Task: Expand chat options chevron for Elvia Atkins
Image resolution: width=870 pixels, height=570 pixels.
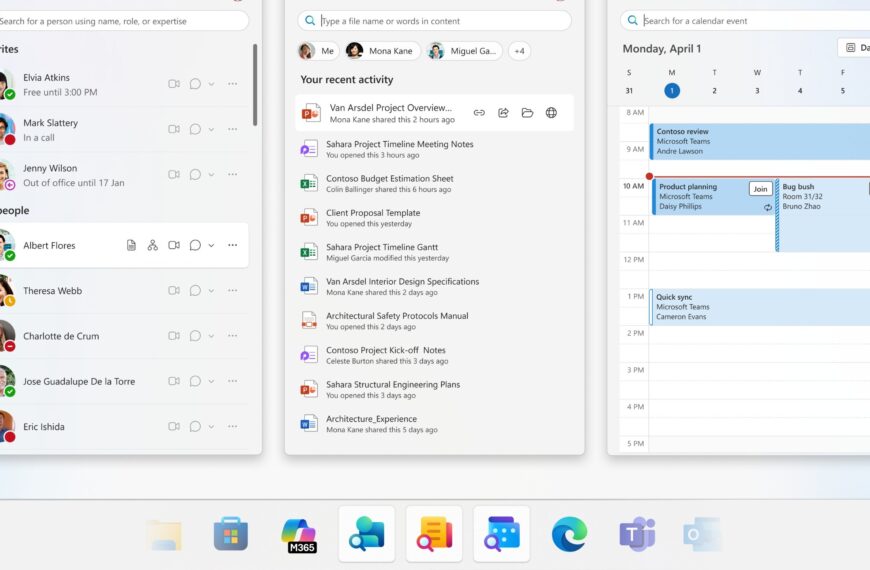Action: click(211, 84)
